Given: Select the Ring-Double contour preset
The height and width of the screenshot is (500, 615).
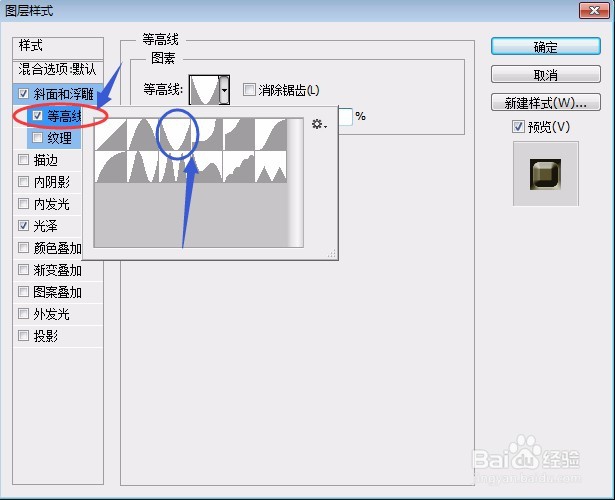Looking at the screenshot, I should 175,167.
